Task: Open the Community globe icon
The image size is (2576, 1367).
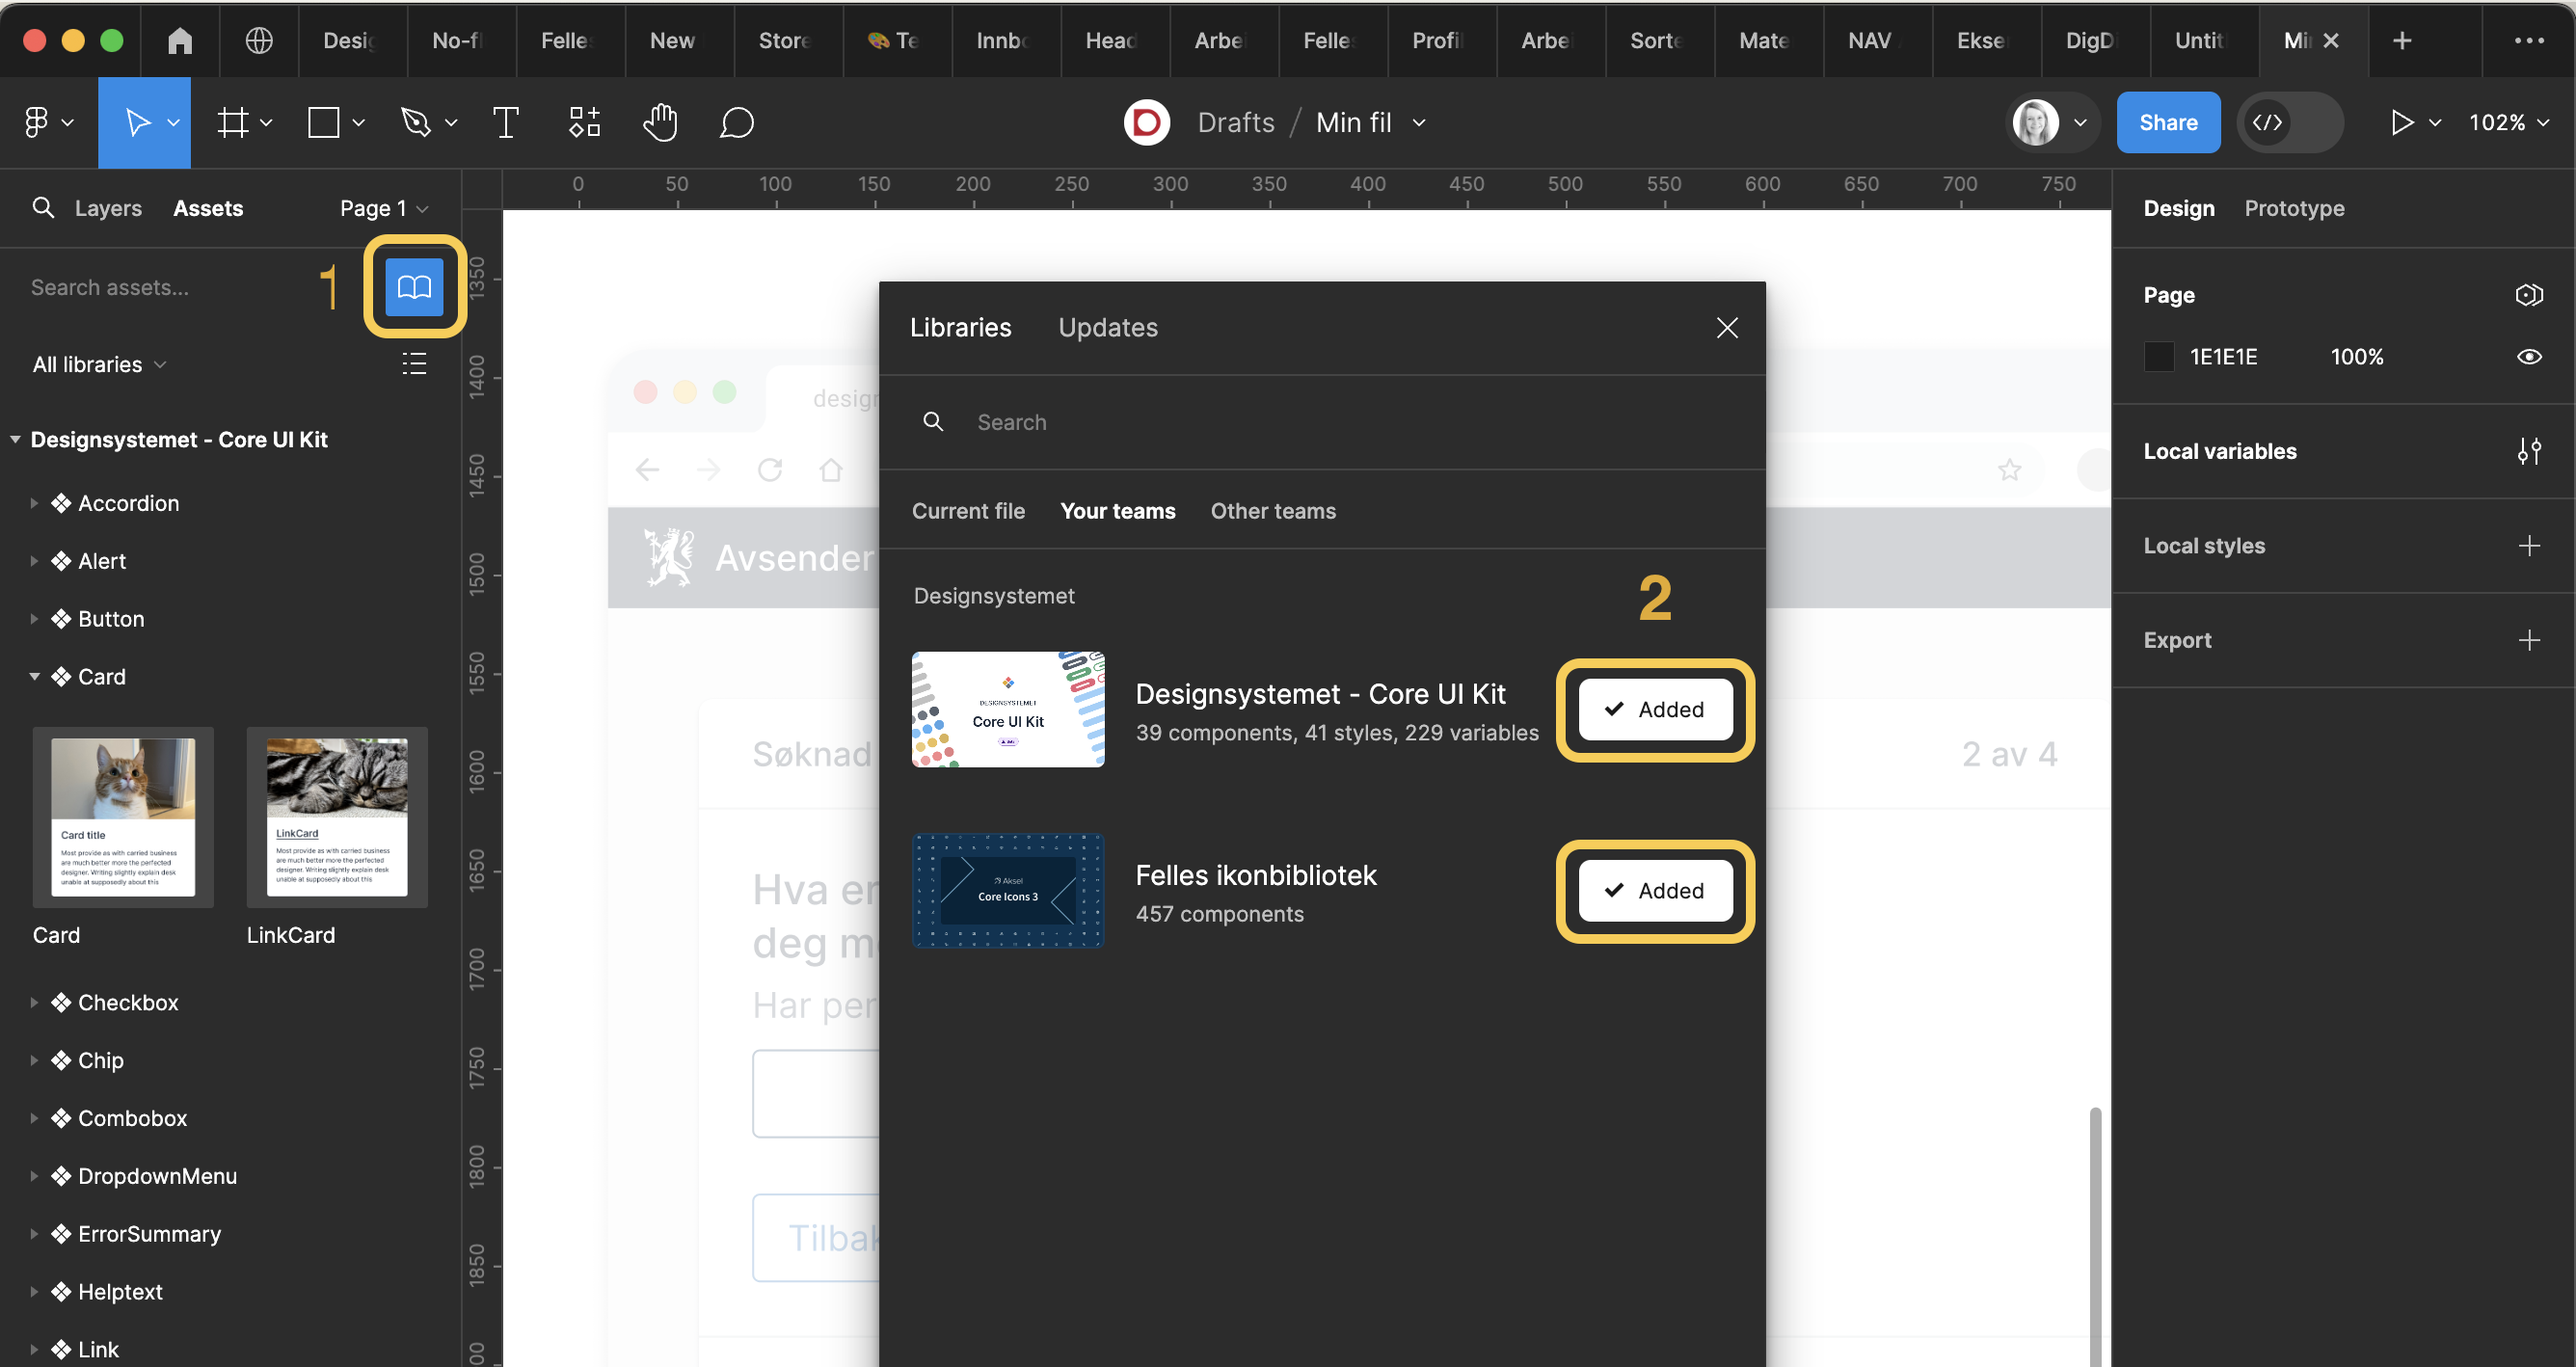Action: pos(259,40)
